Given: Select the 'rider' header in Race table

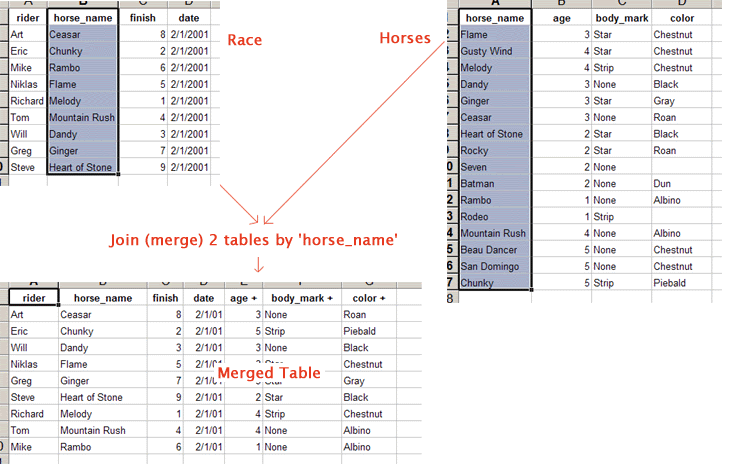Looking at the screenshot, I should click(x=28, y=18).
